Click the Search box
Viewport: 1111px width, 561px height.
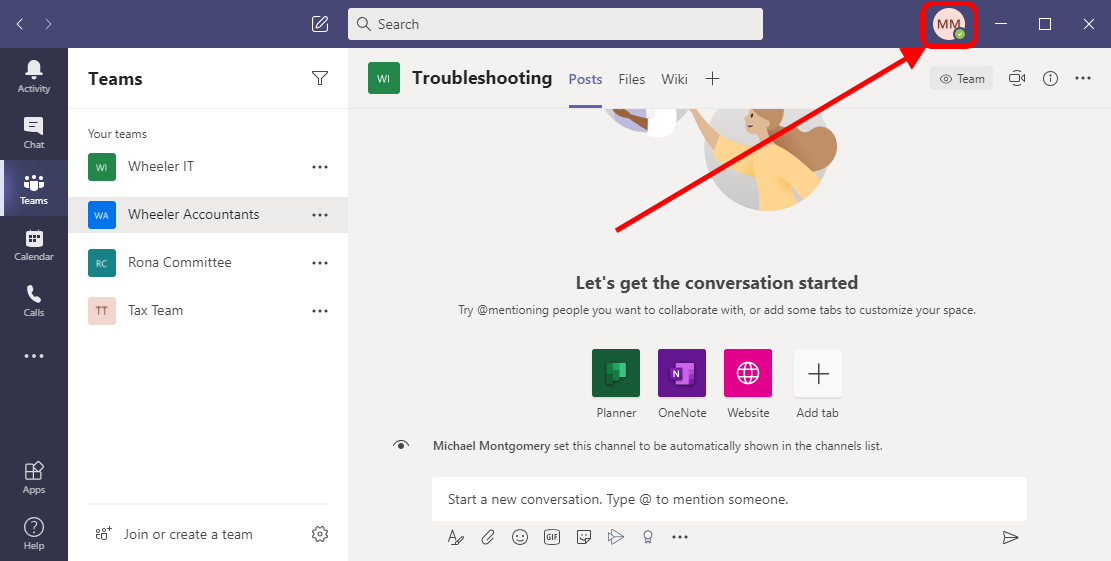pos(555,24)
